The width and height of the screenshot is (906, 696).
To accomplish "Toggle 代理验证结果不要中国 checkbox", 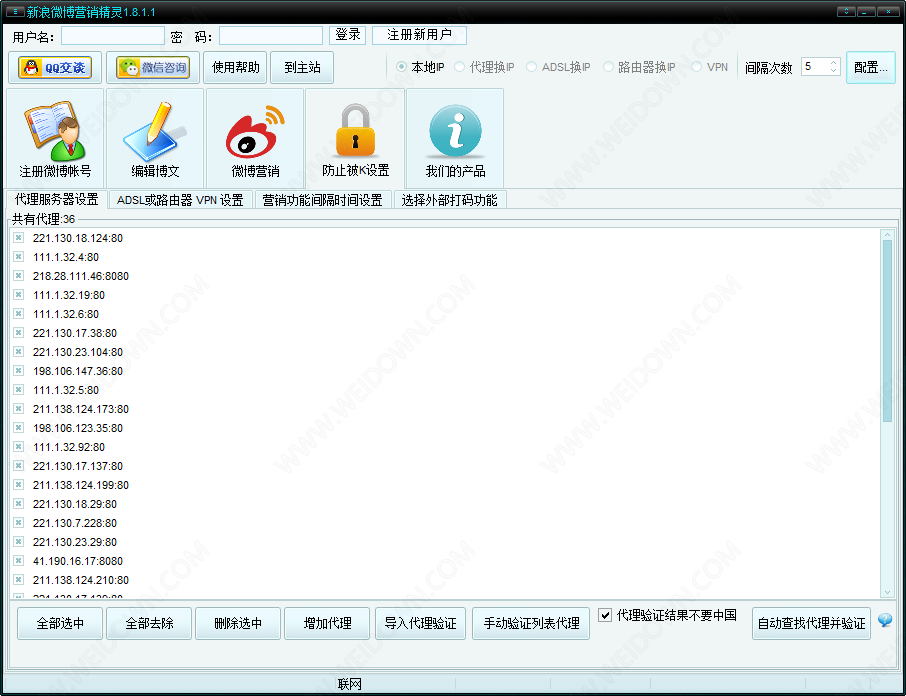I will tap(605, 615).
